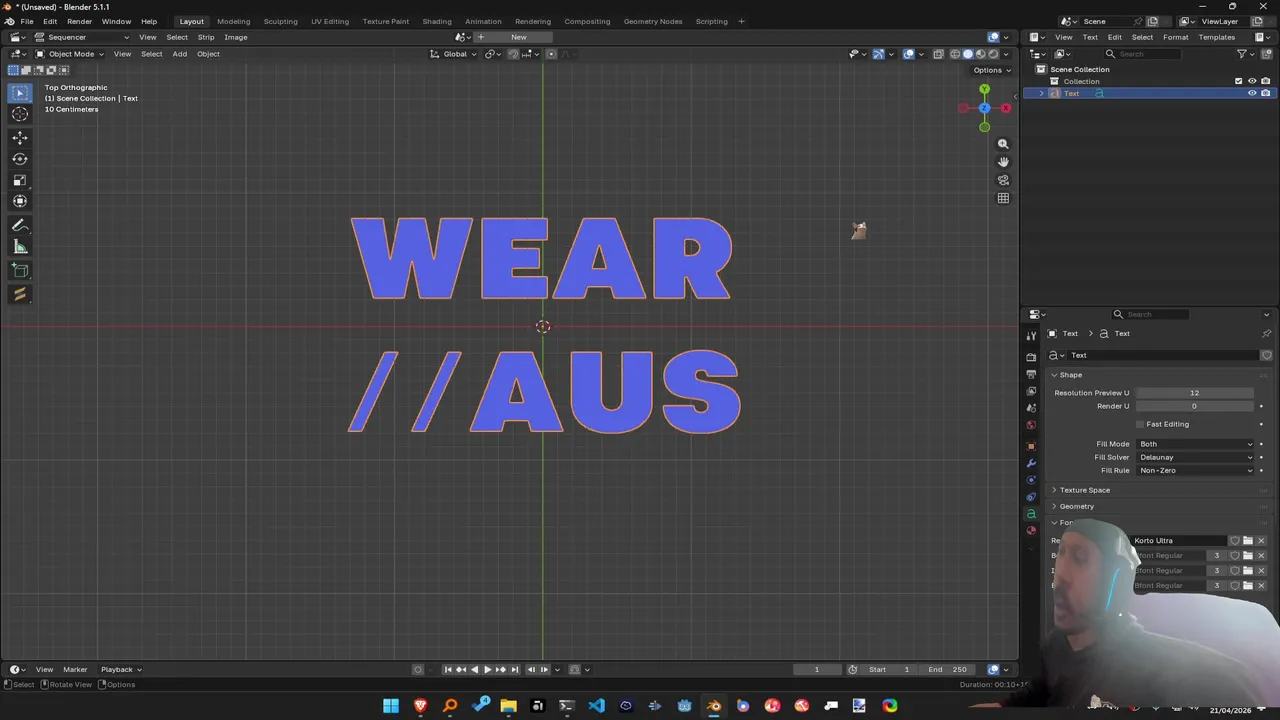The image size is (1280, 720).
Task: Open Korto Ultra font file browser
Action: (1247, 541)
